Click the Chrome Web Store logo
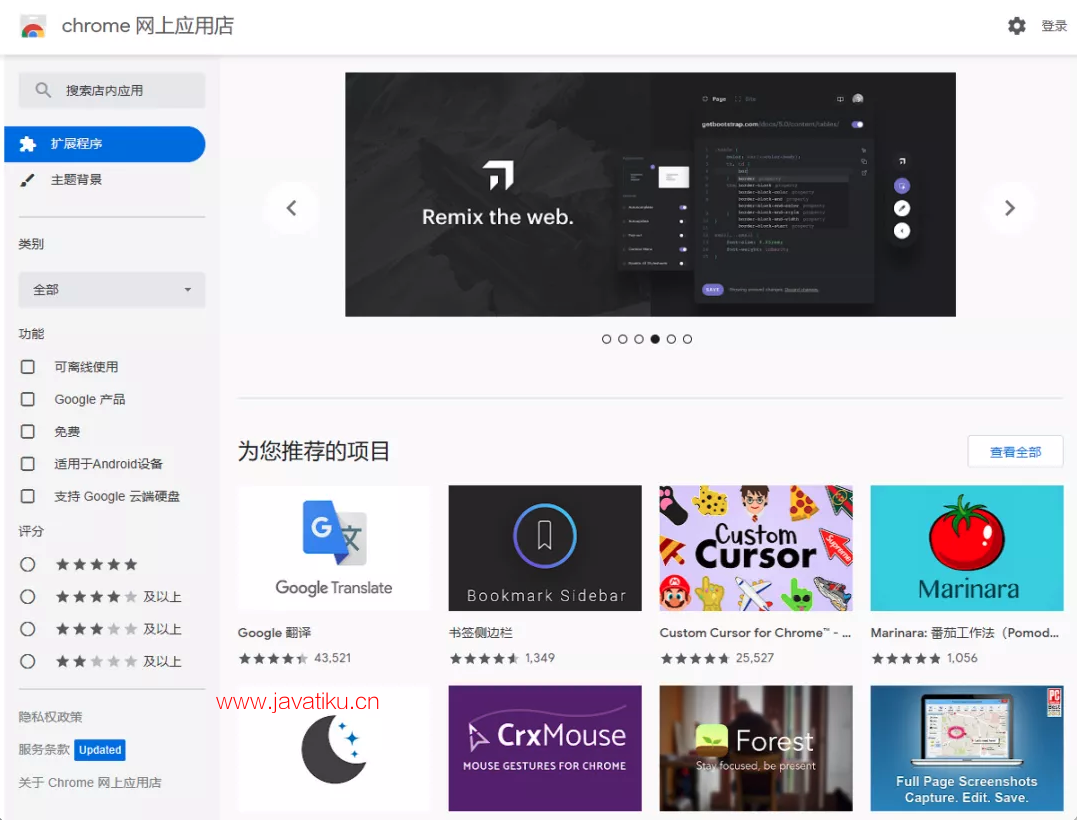Screen dimensions: 1077x820 point(33,27)
